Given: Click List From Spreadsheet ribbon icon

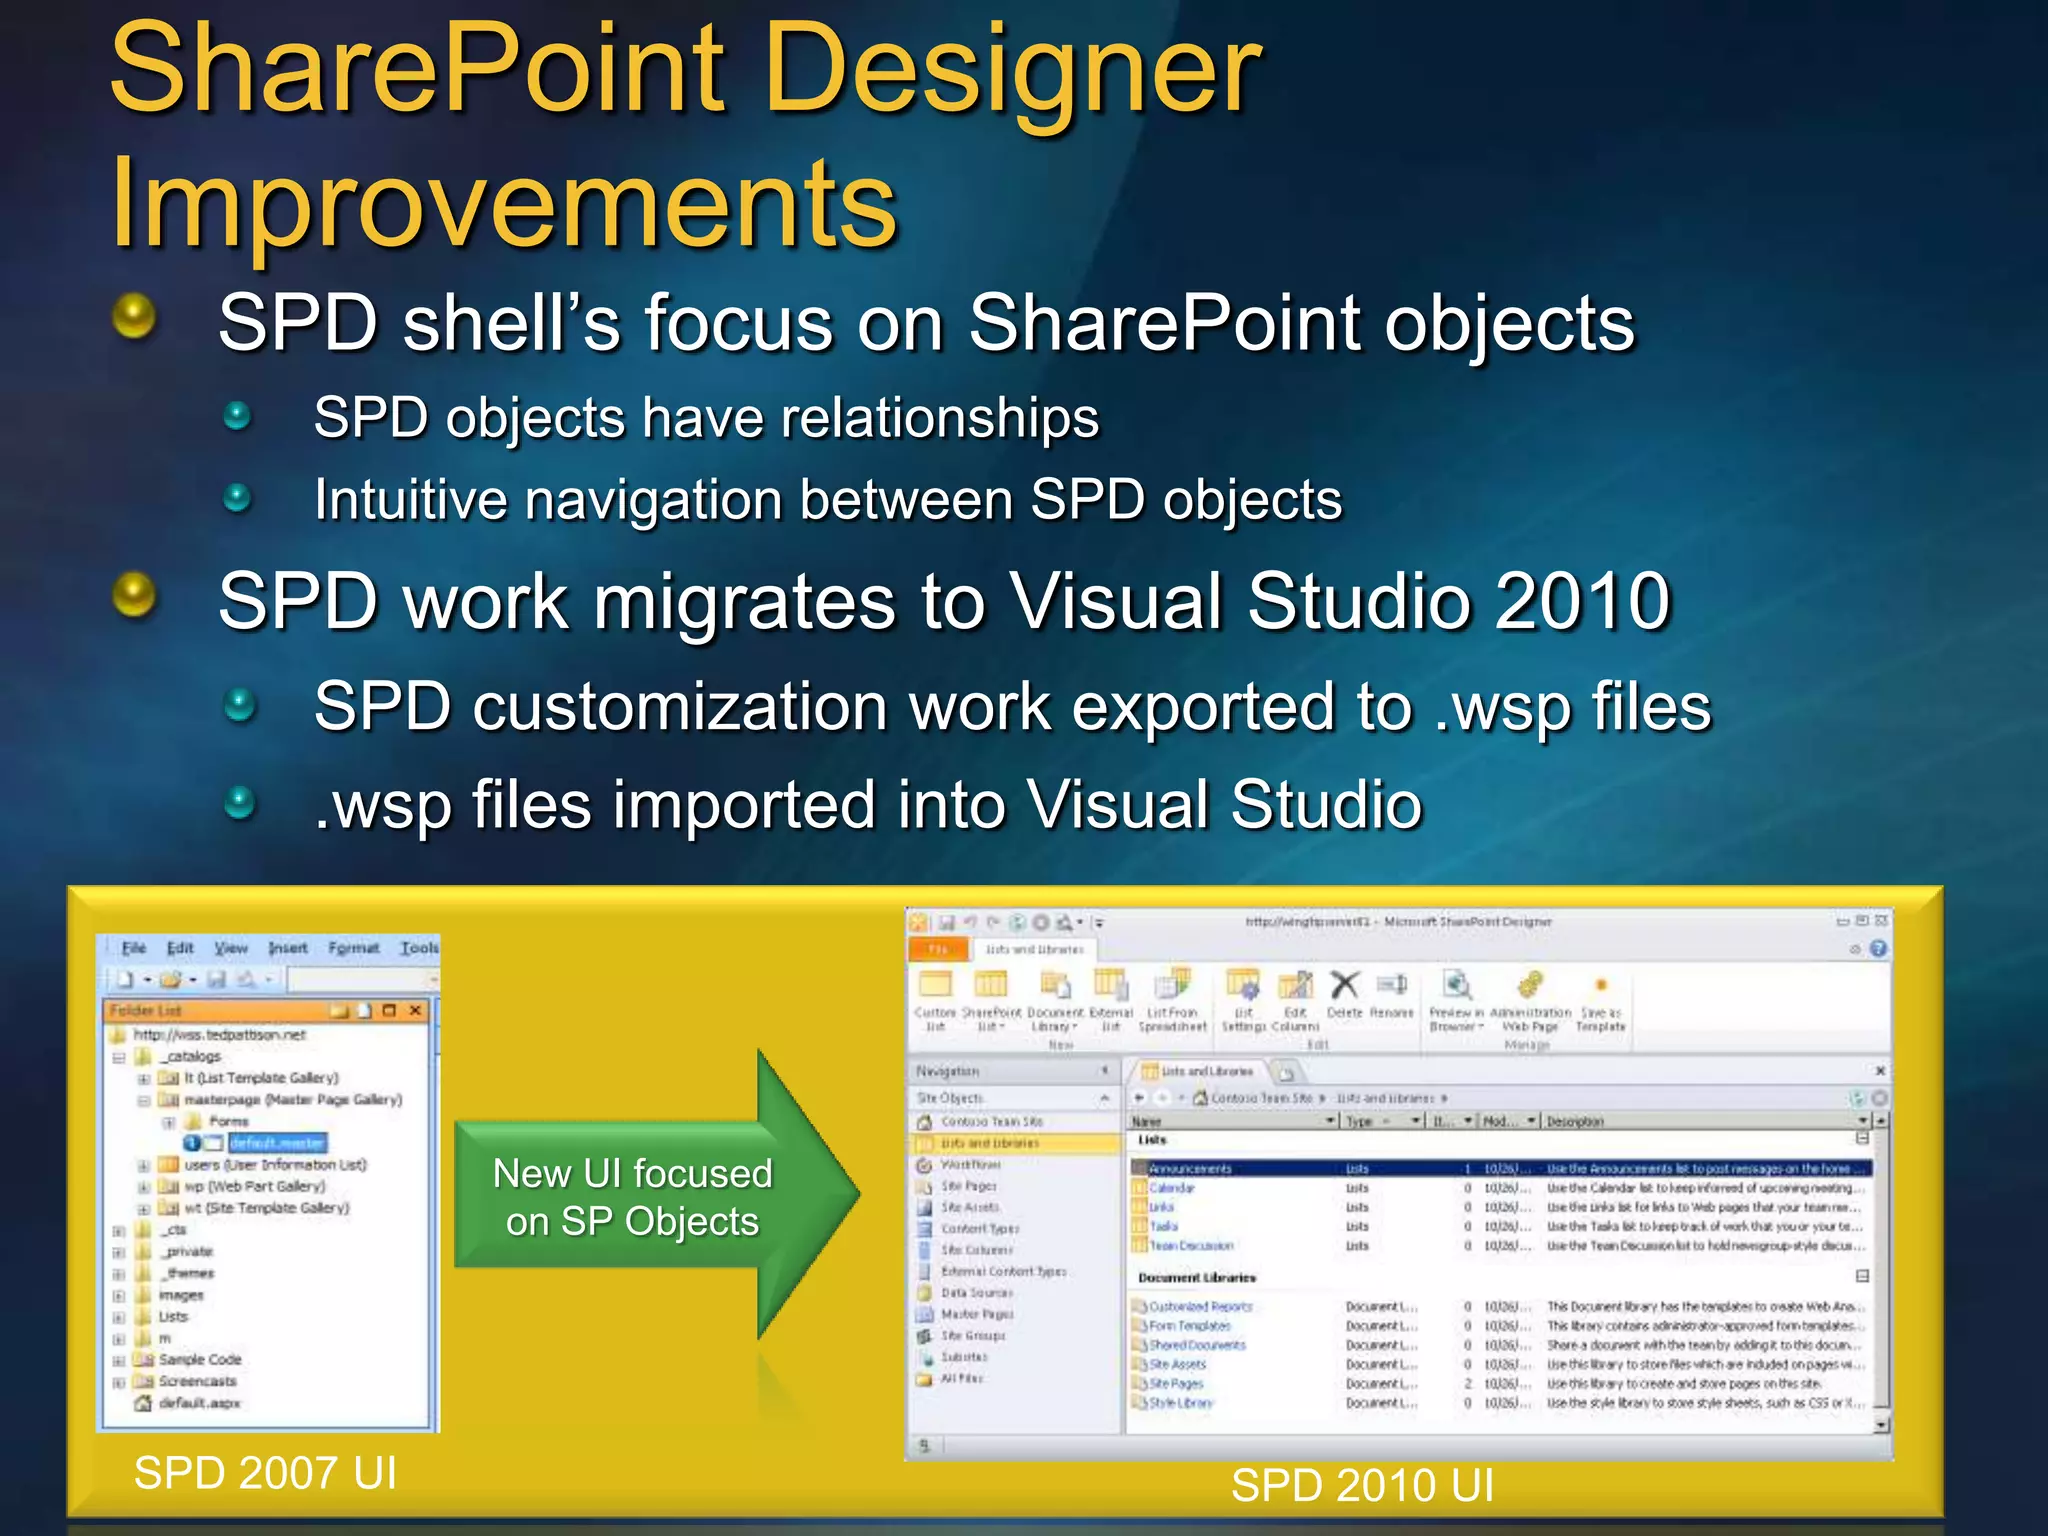Looking at the screenshot, I should pyautogui.click(x=1172, y=985).
